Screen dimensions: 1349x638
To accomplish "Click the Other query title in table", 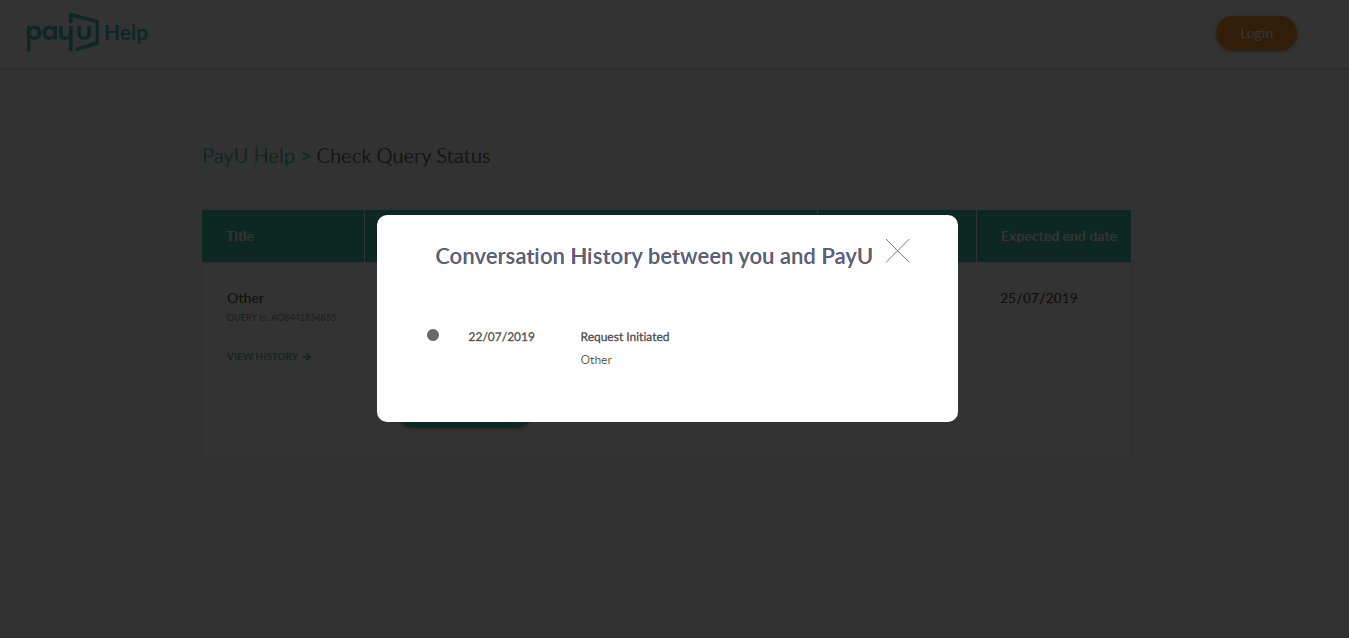I will [x=246, y=298].
